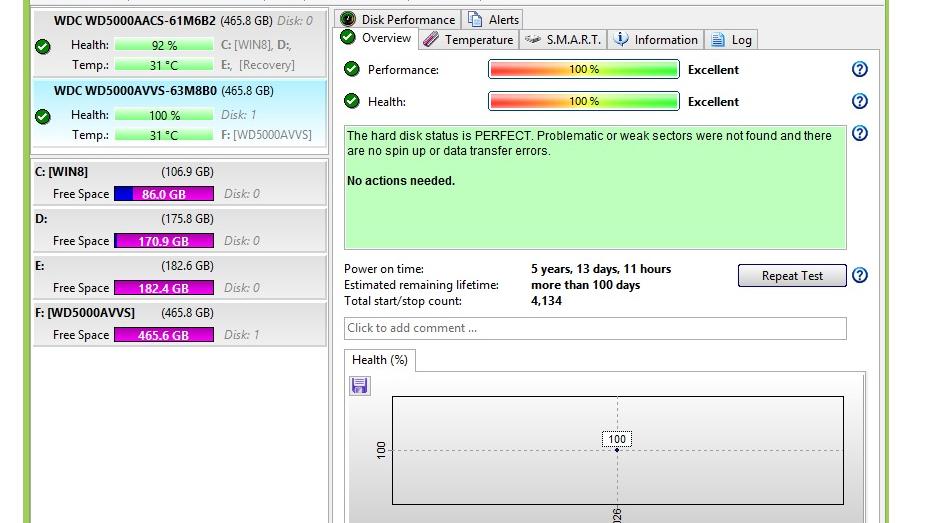Screen dimensions: 929x523
Task: Click the (106.9 GB) size of C: partition
Action: click(x=187, y=172)
